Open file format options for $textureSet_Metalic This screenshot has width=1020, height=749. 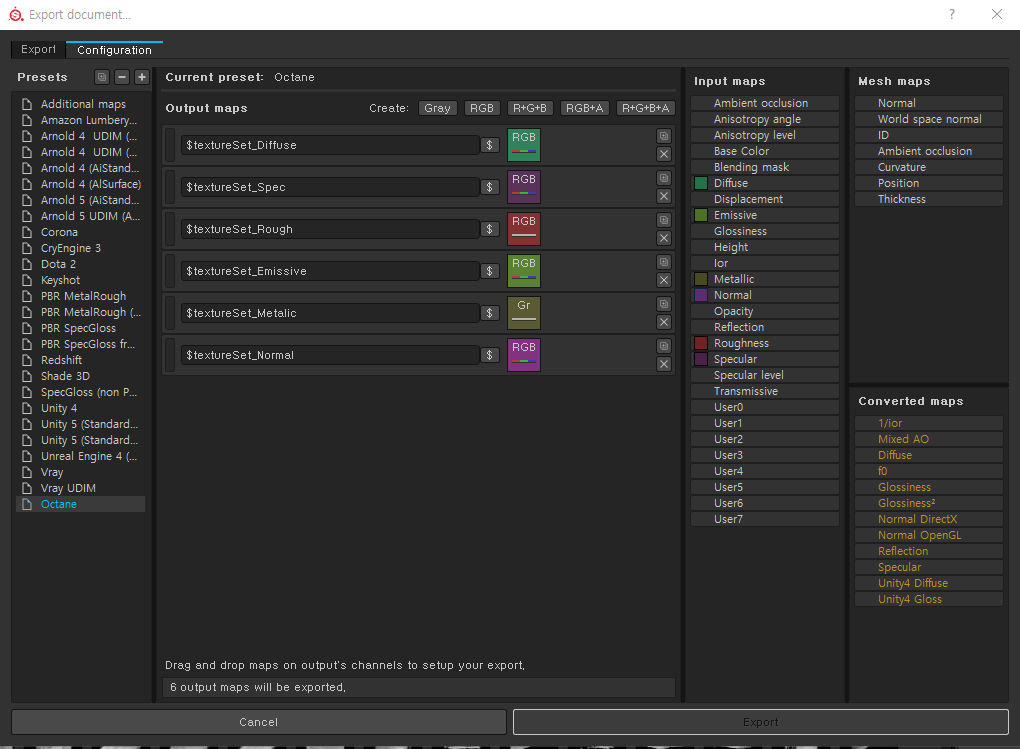489,313
